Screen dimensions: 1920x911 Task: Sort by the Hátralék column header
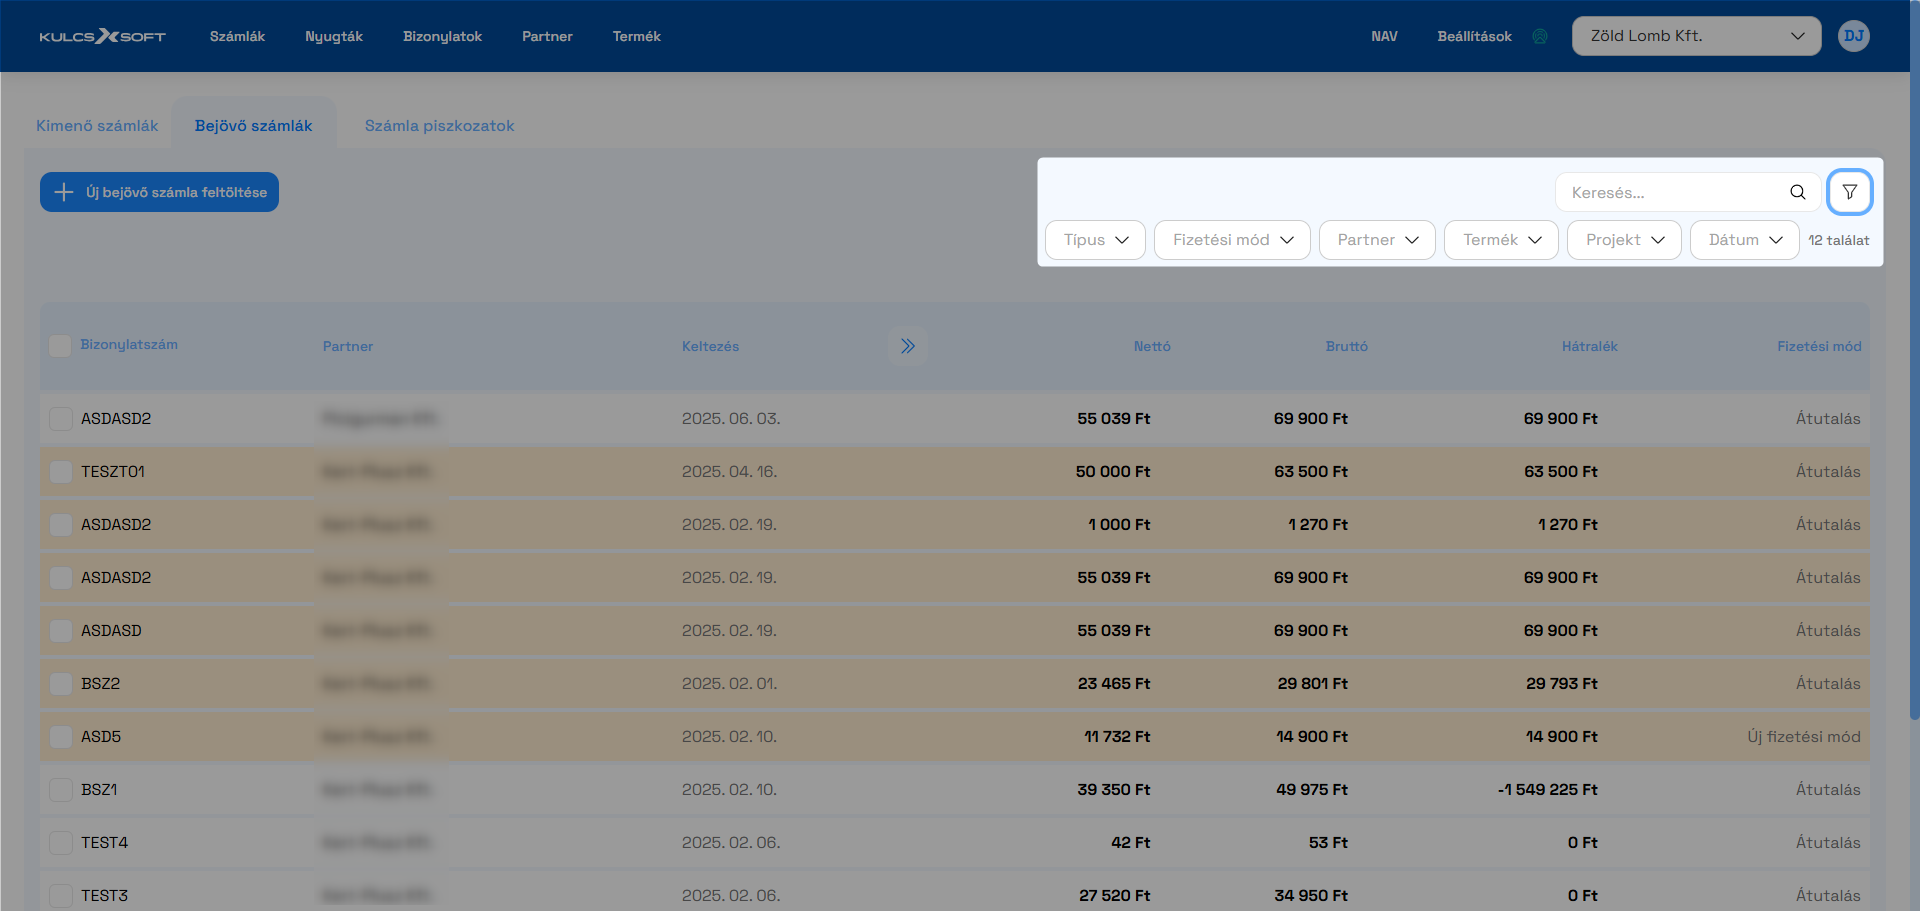tap(1589, 346)
